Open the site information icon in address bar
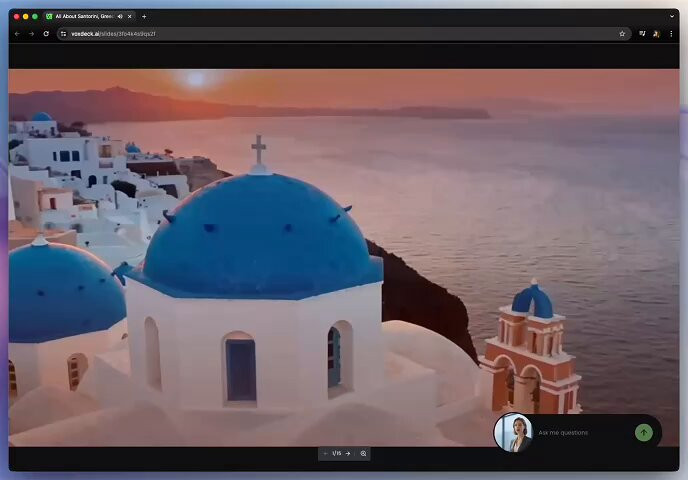 coord(63,34)
